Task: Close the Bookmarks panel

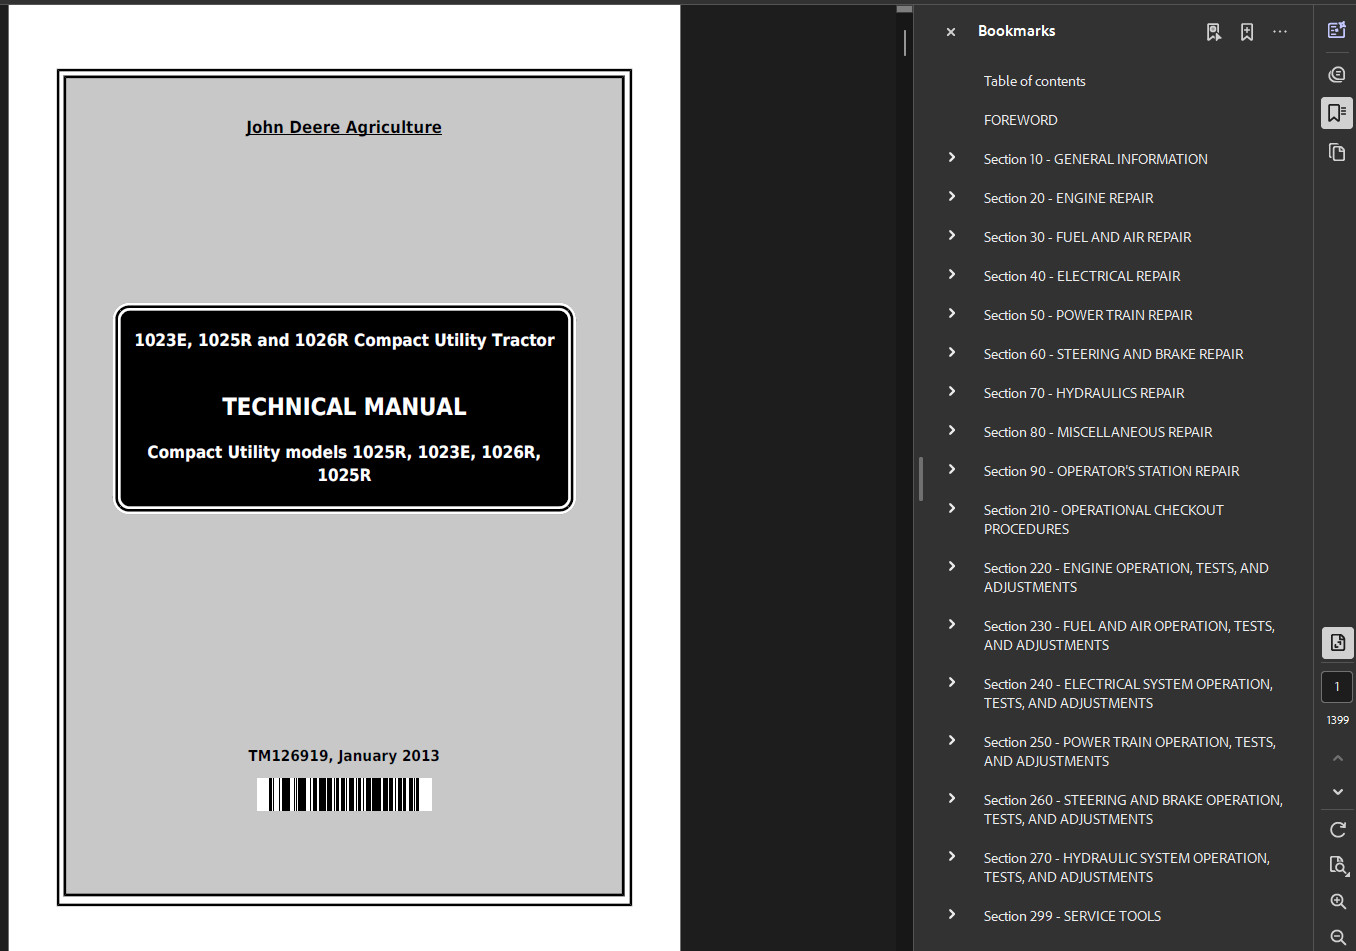Action: 951,32
